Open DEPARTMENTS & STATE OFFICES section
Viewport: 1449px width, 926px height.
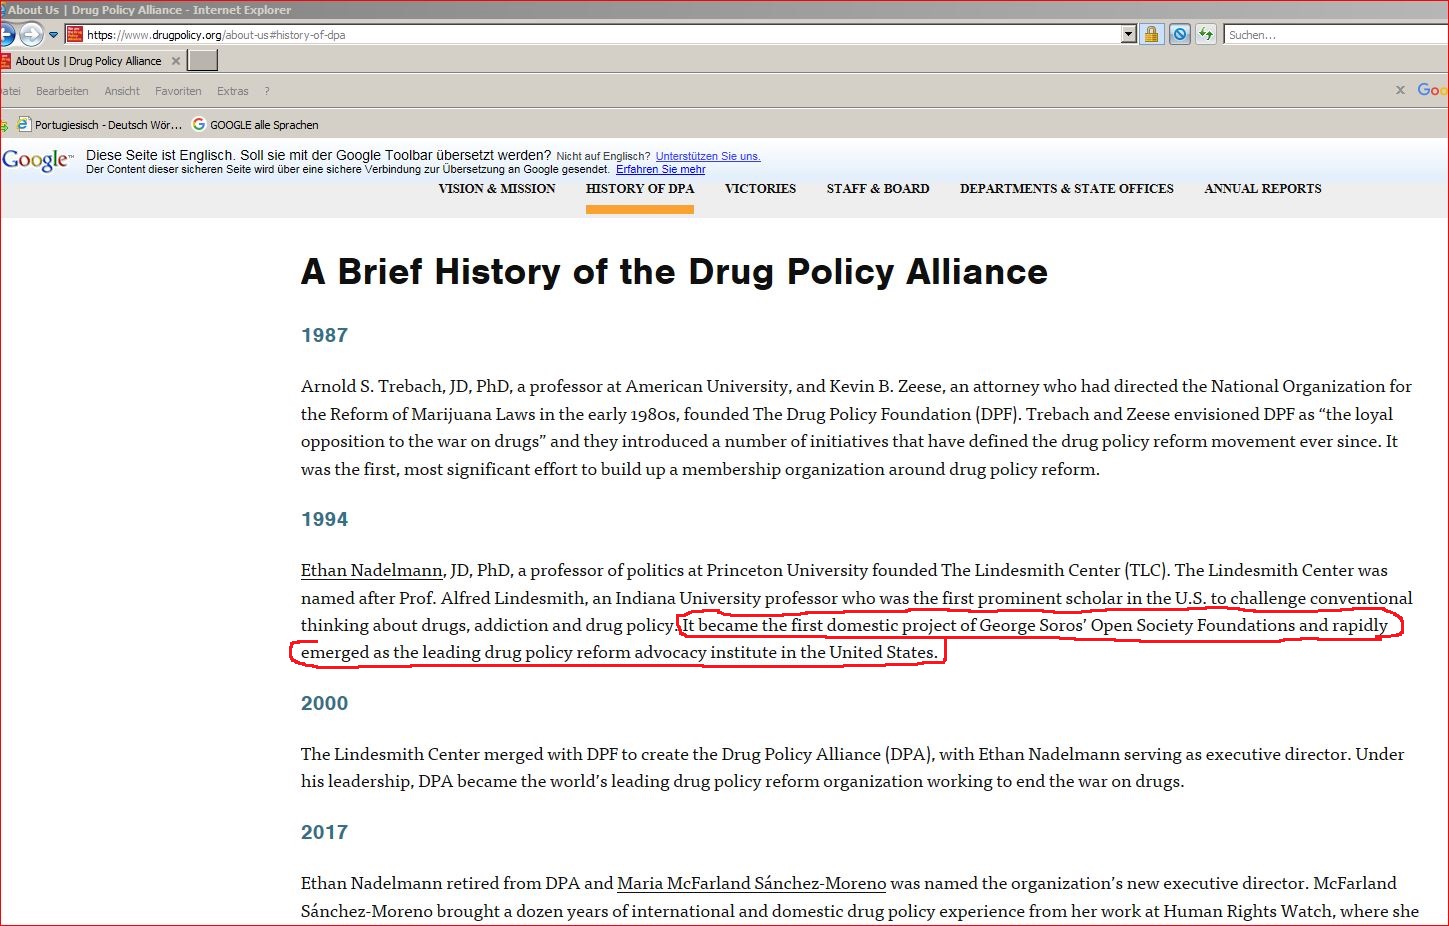pos(1067,188)
